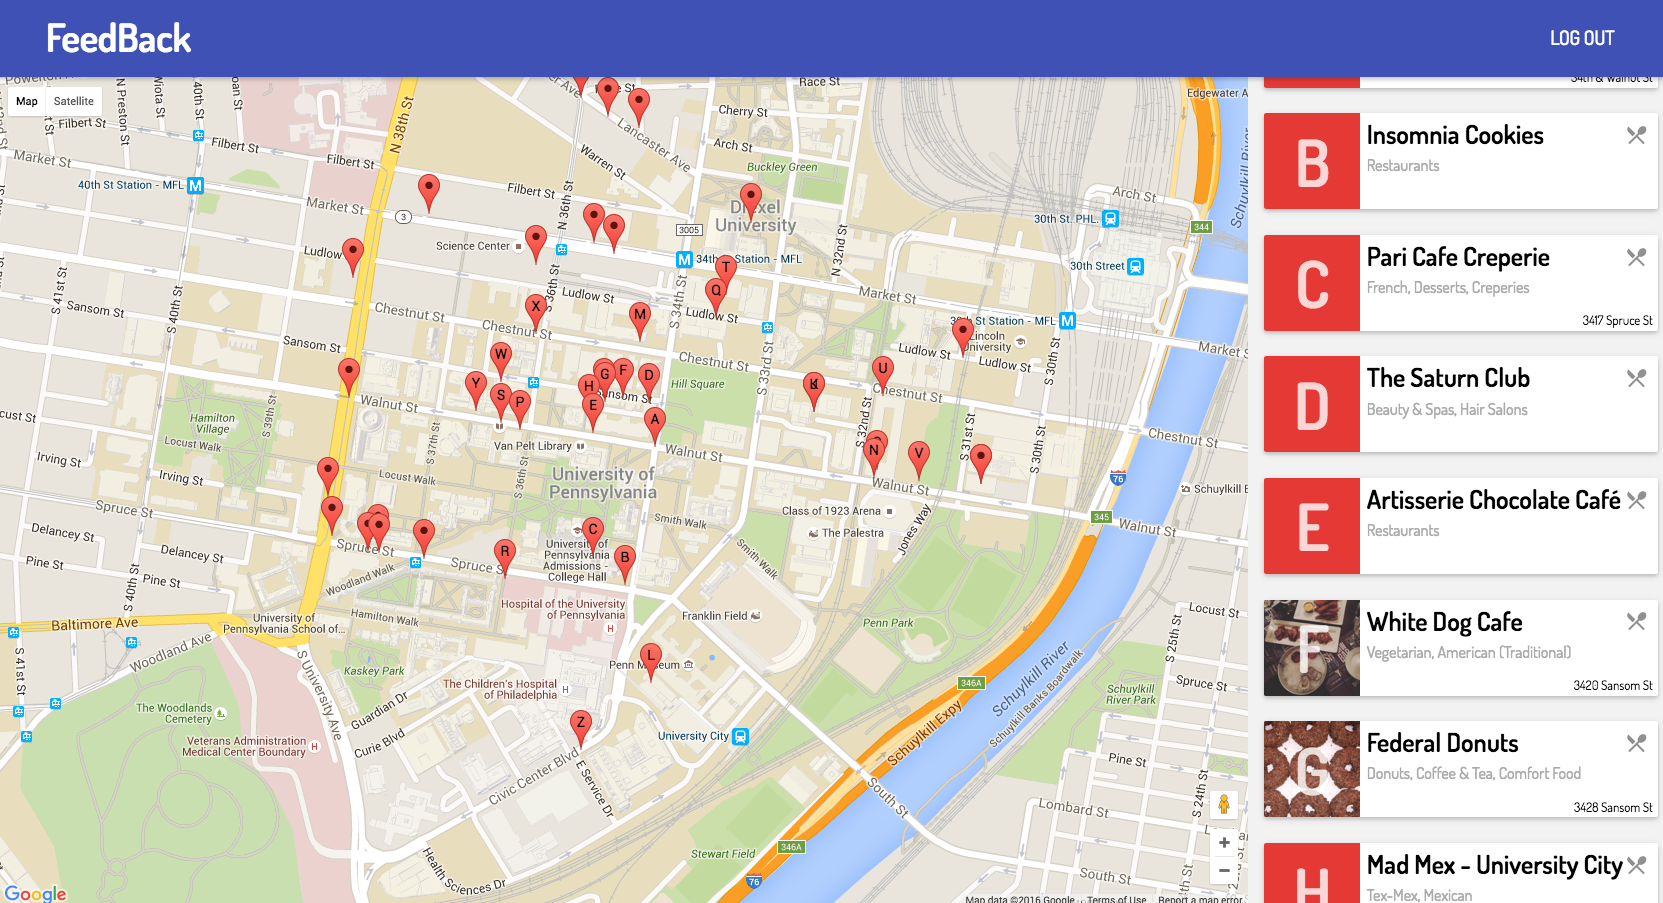Click map marker W near Sansom St
The width and height of the screenshot is (1663, 903).
click(x=501, y=360)
